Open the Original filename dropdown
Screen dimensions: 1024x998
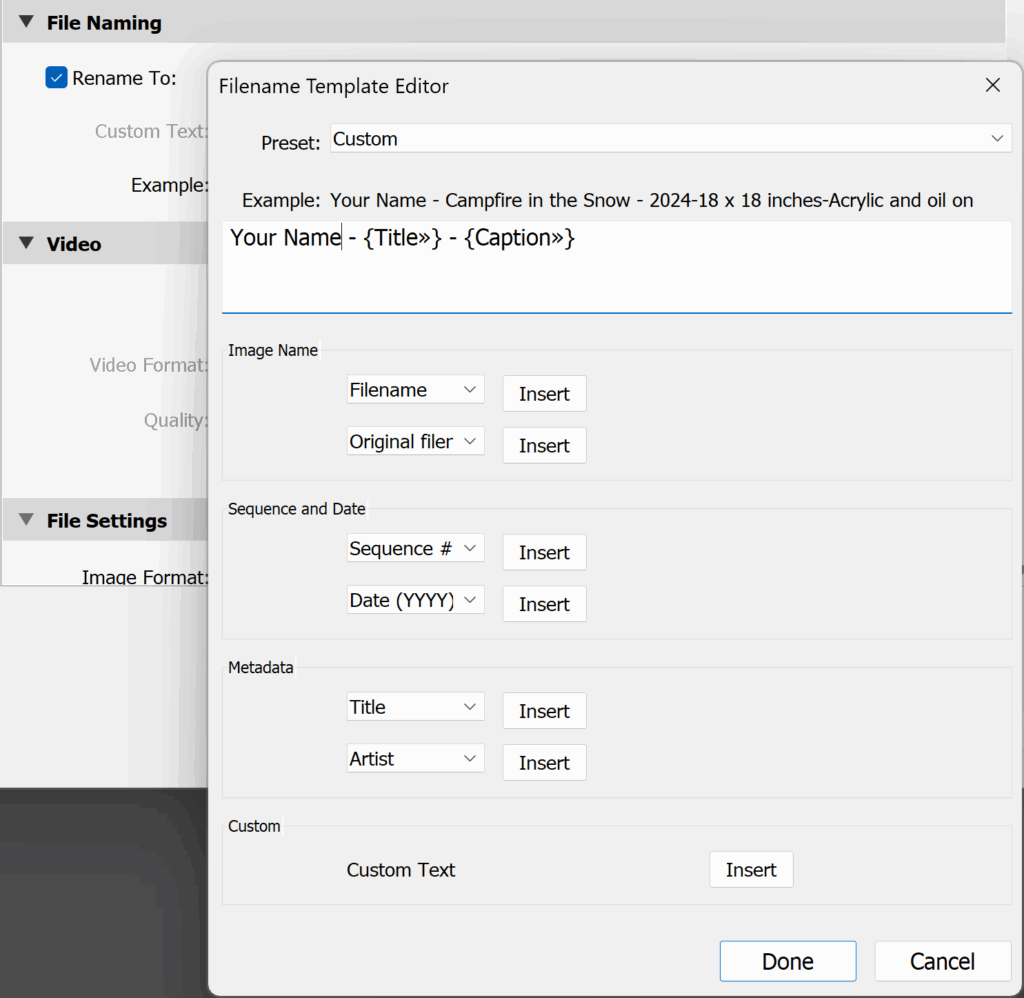[x=415, y=442]
